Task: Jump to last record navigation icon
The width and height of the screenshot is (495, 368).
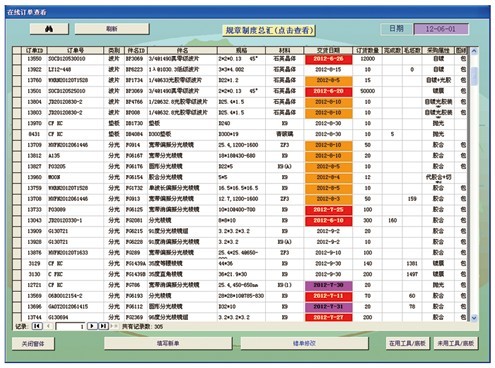Action: click(x=103, y=326)
